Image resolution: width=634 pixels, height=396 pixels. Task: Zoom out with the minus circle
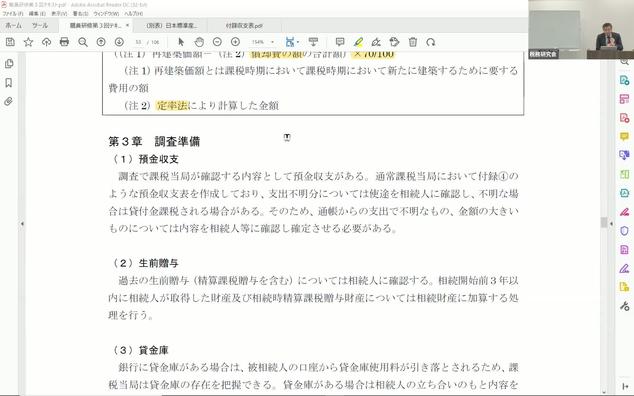tap(217, 42)
